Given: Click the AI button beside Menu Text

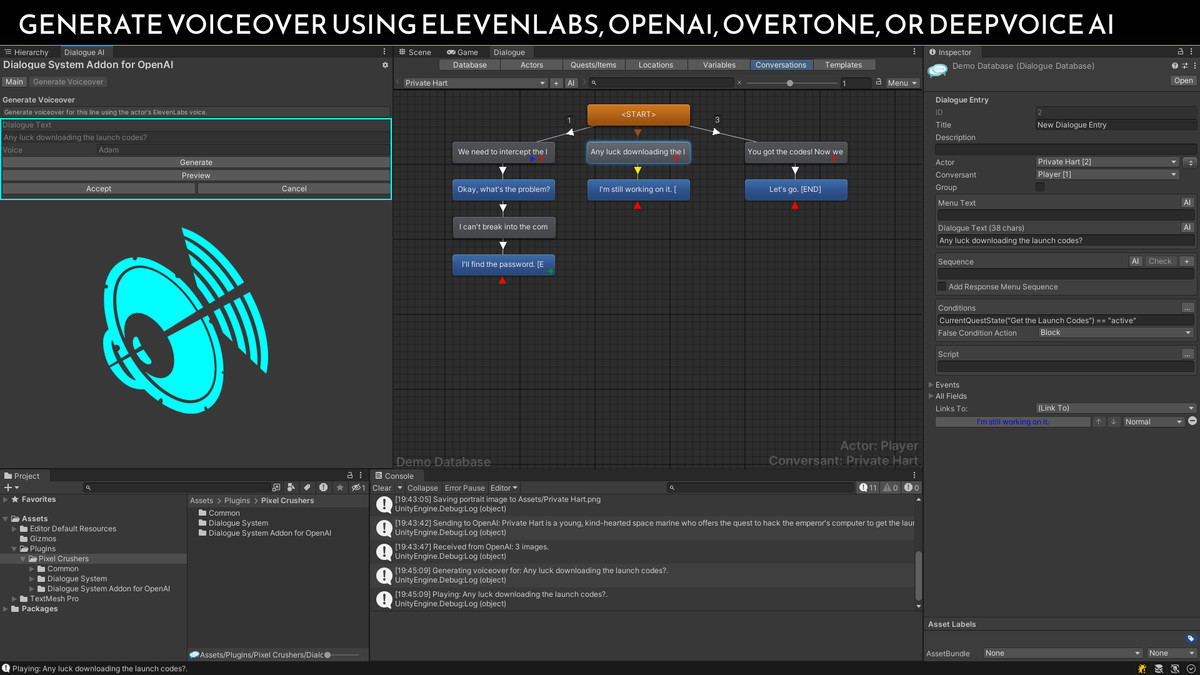Looking at the screenshot, I should (x=1187, y=203).
